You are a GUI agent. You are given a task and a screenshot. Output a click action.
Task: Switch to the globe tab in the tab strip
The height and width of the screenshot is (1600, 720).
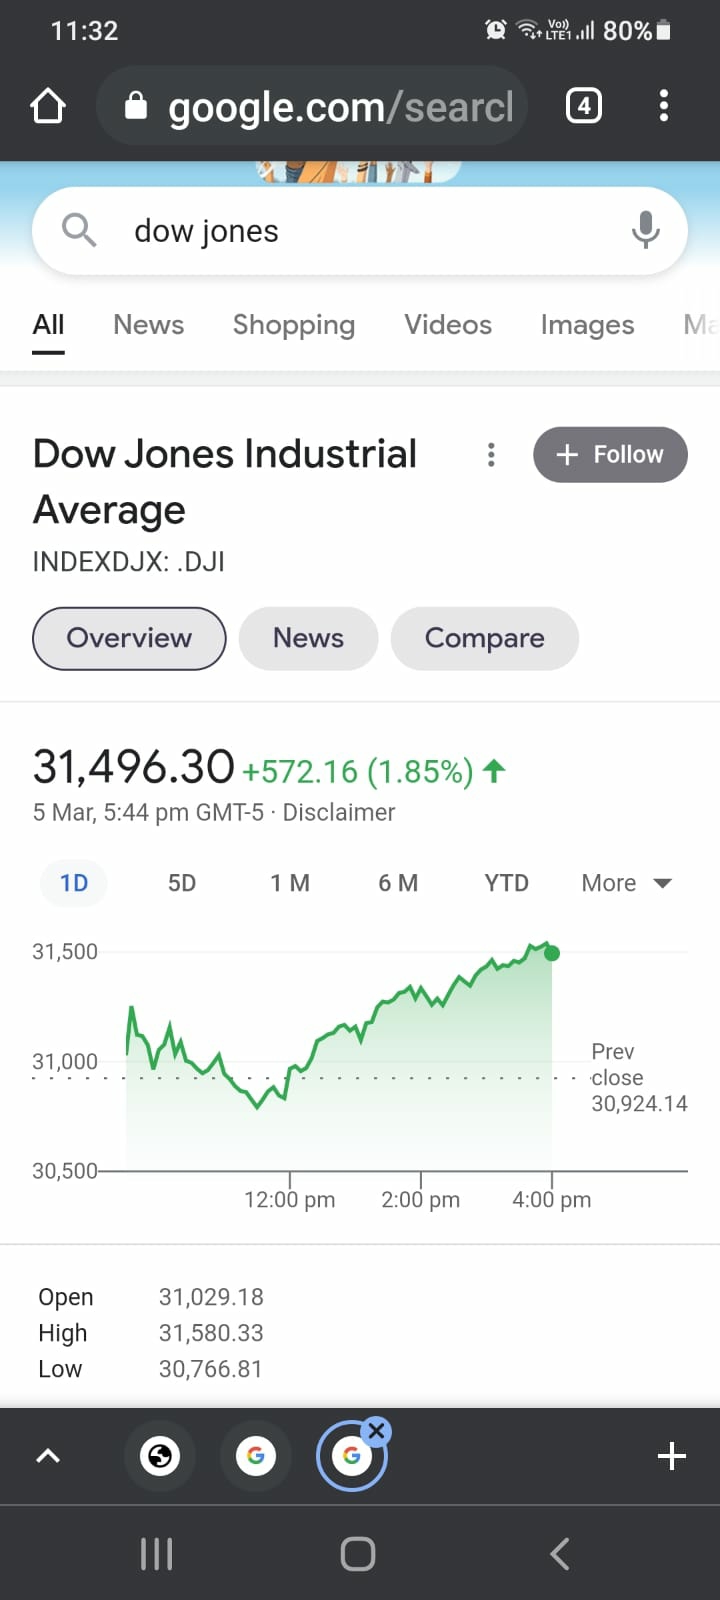point(160,1456)
